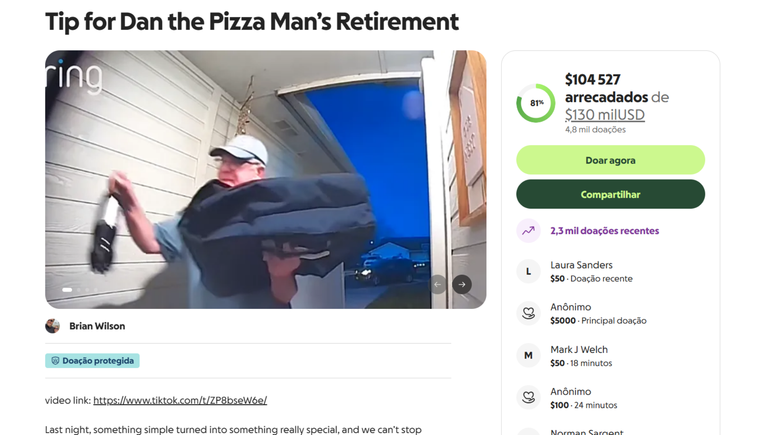
Task: Open the Doação protegida badge
Action: (x=92, y=361)
